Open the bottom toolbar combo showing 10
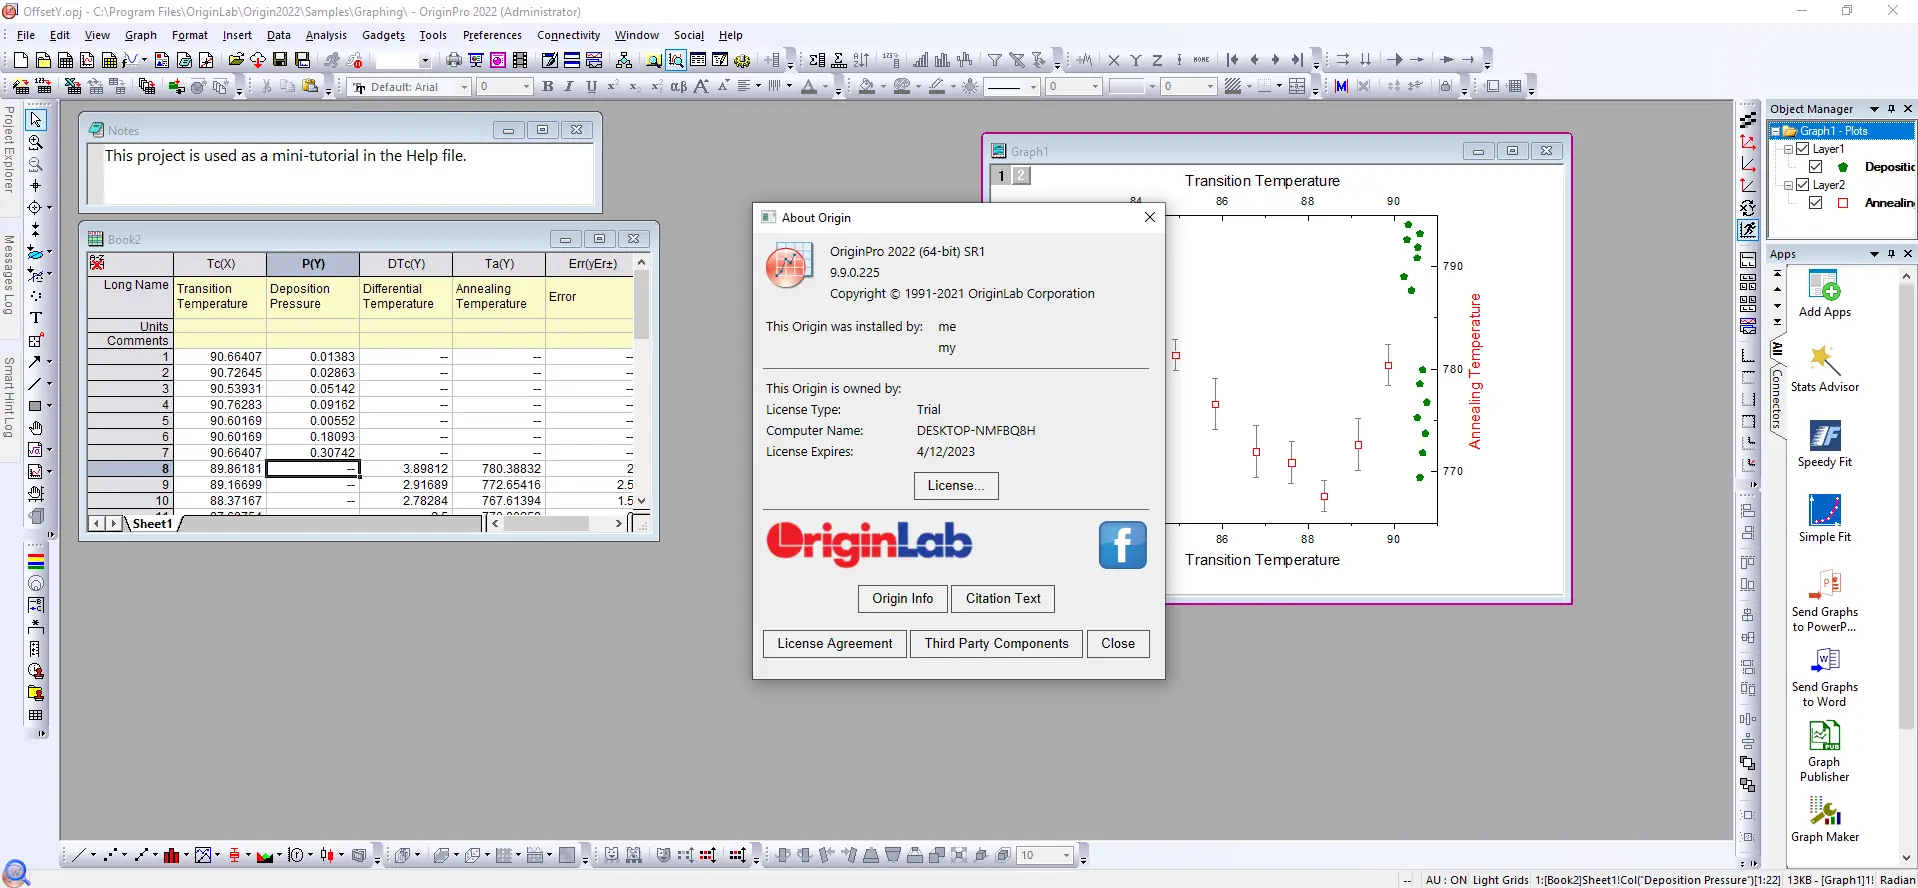Viewport: 1918px width, 888px height. (x=1045, y=855)
